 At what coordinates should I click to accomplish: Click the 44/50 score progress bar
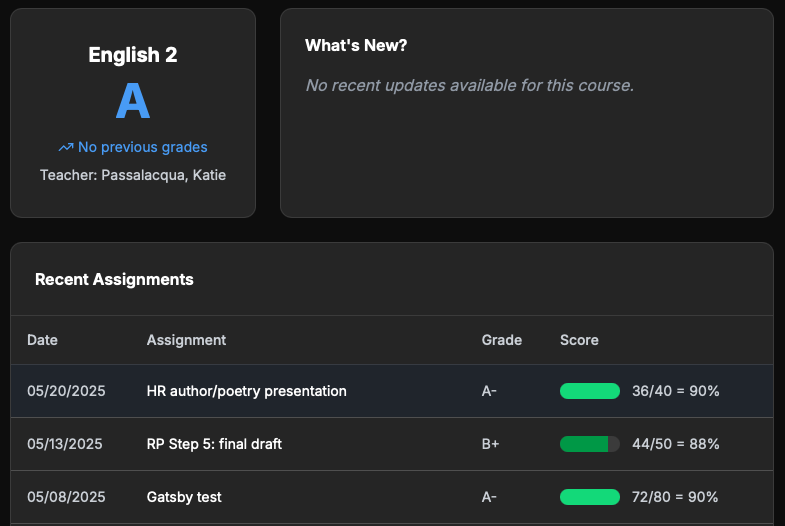click(590, 444)
